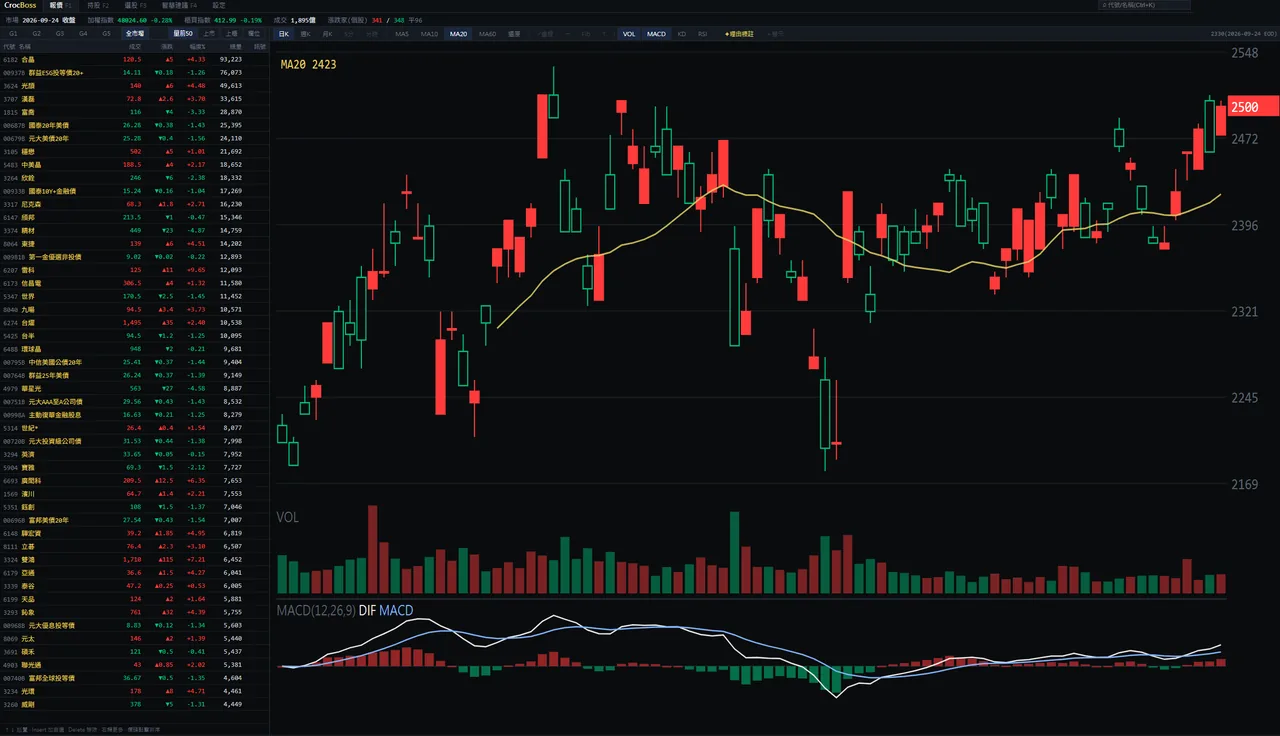
Task: Enable the KD indicator
Action: coord(682,34)
